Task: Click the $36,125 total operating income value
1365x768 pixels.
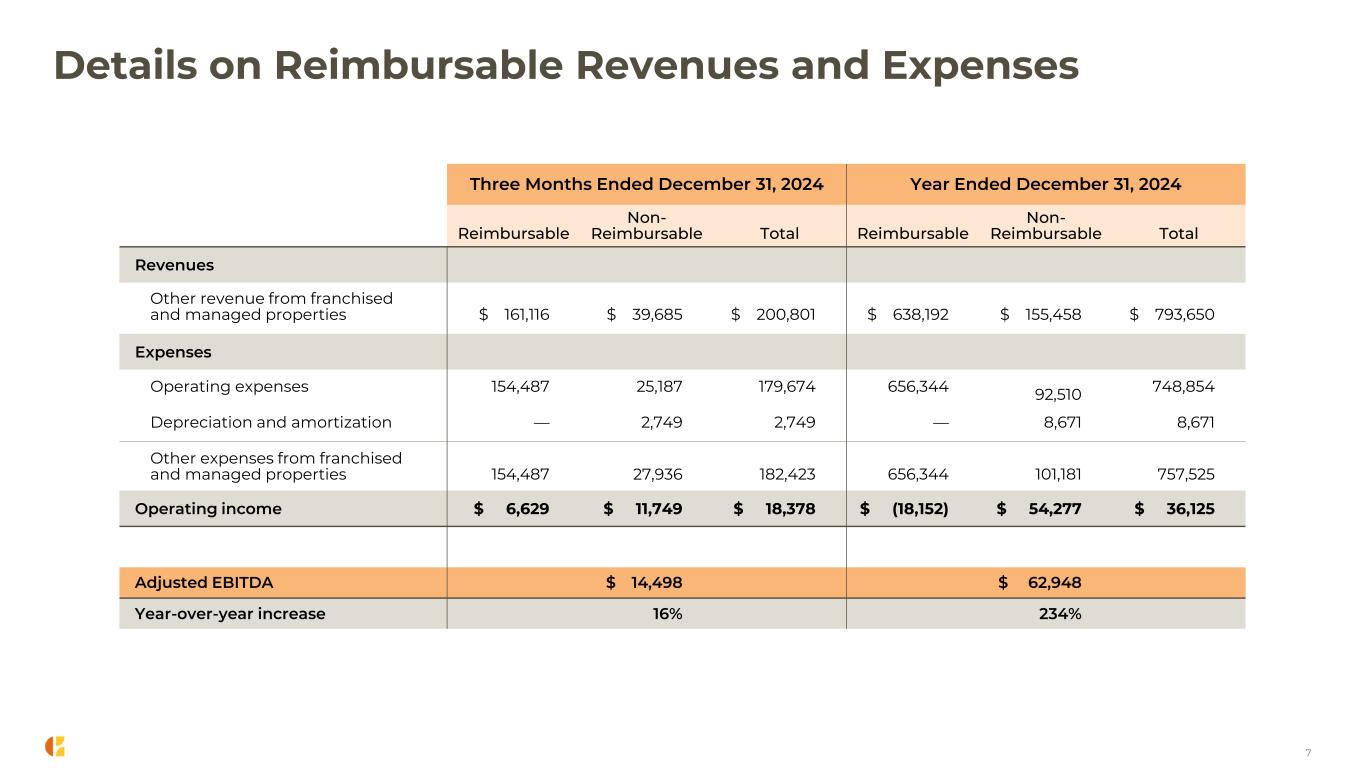Action: click(x=1176, y=509)
